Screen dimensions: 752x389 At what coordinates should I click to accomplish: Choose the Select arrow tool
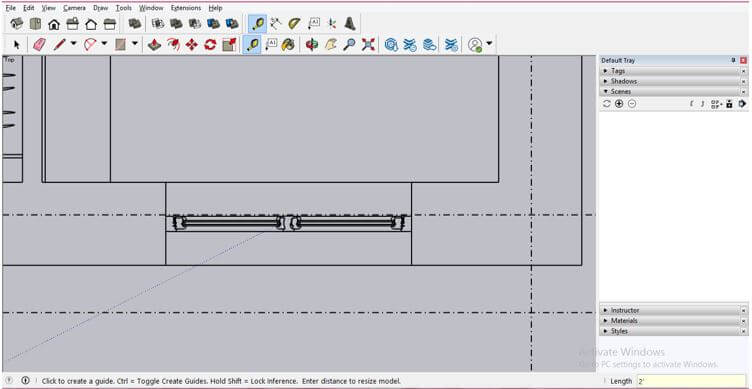pyautogui.click(x=17, y=45)
